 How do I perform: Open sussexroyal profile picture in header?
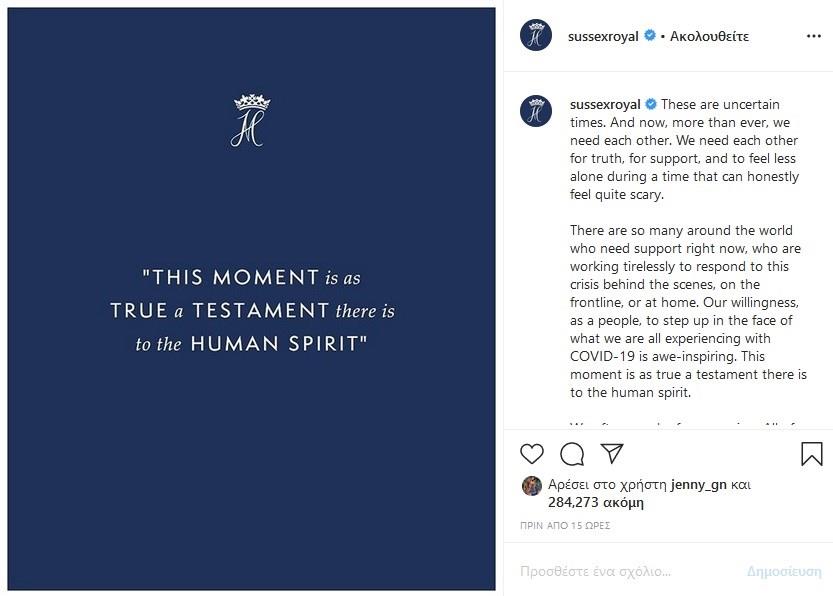point(536,35)
